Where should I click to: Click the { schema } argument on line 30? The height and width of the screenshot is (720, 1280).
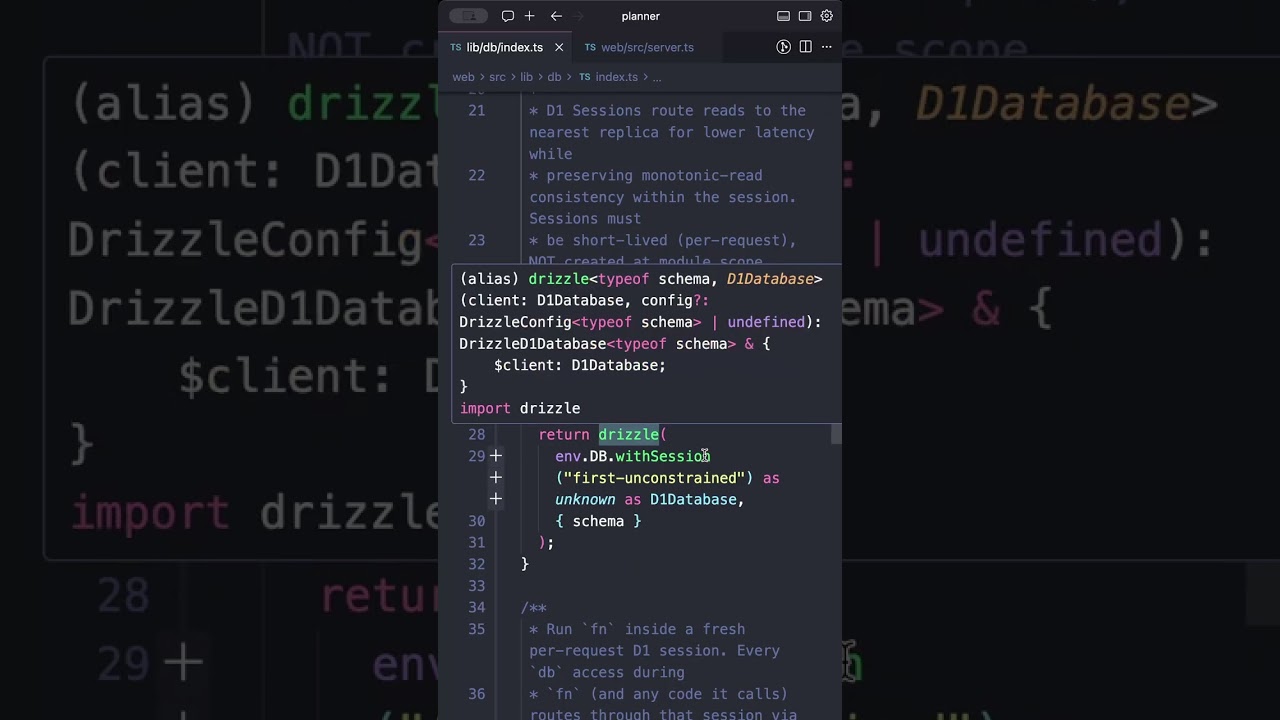click(598, 521)
